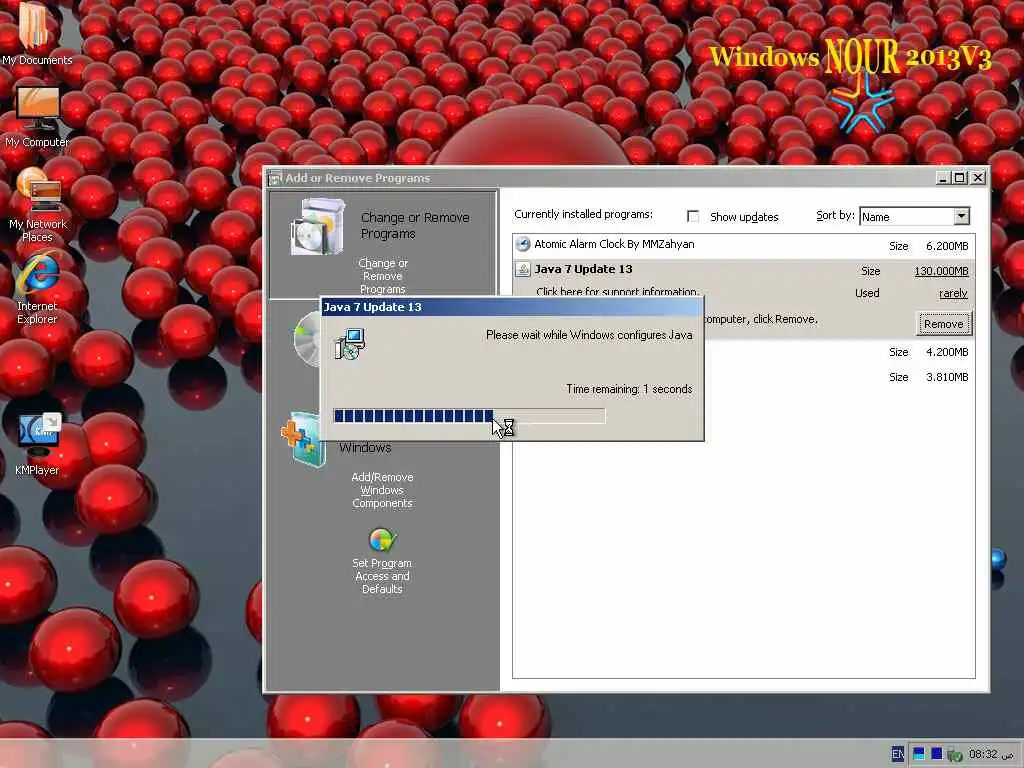The width and height of the screenshot is (1024, 768).
Task: Click the Add/Remove Windows Components icon
Action: tap(304, 439)
